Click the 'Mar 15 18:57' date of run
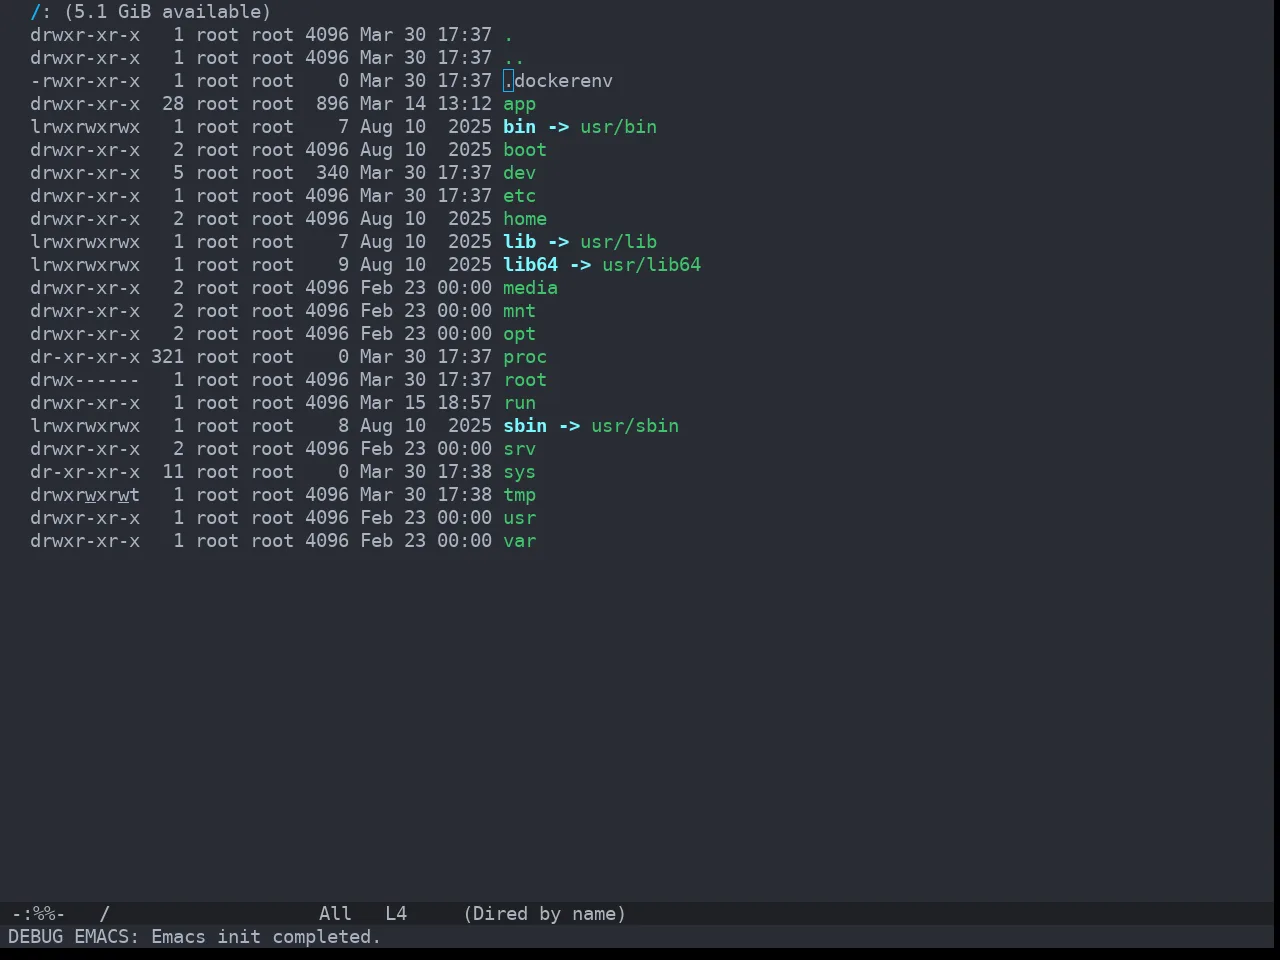 [x=426, y=403]
